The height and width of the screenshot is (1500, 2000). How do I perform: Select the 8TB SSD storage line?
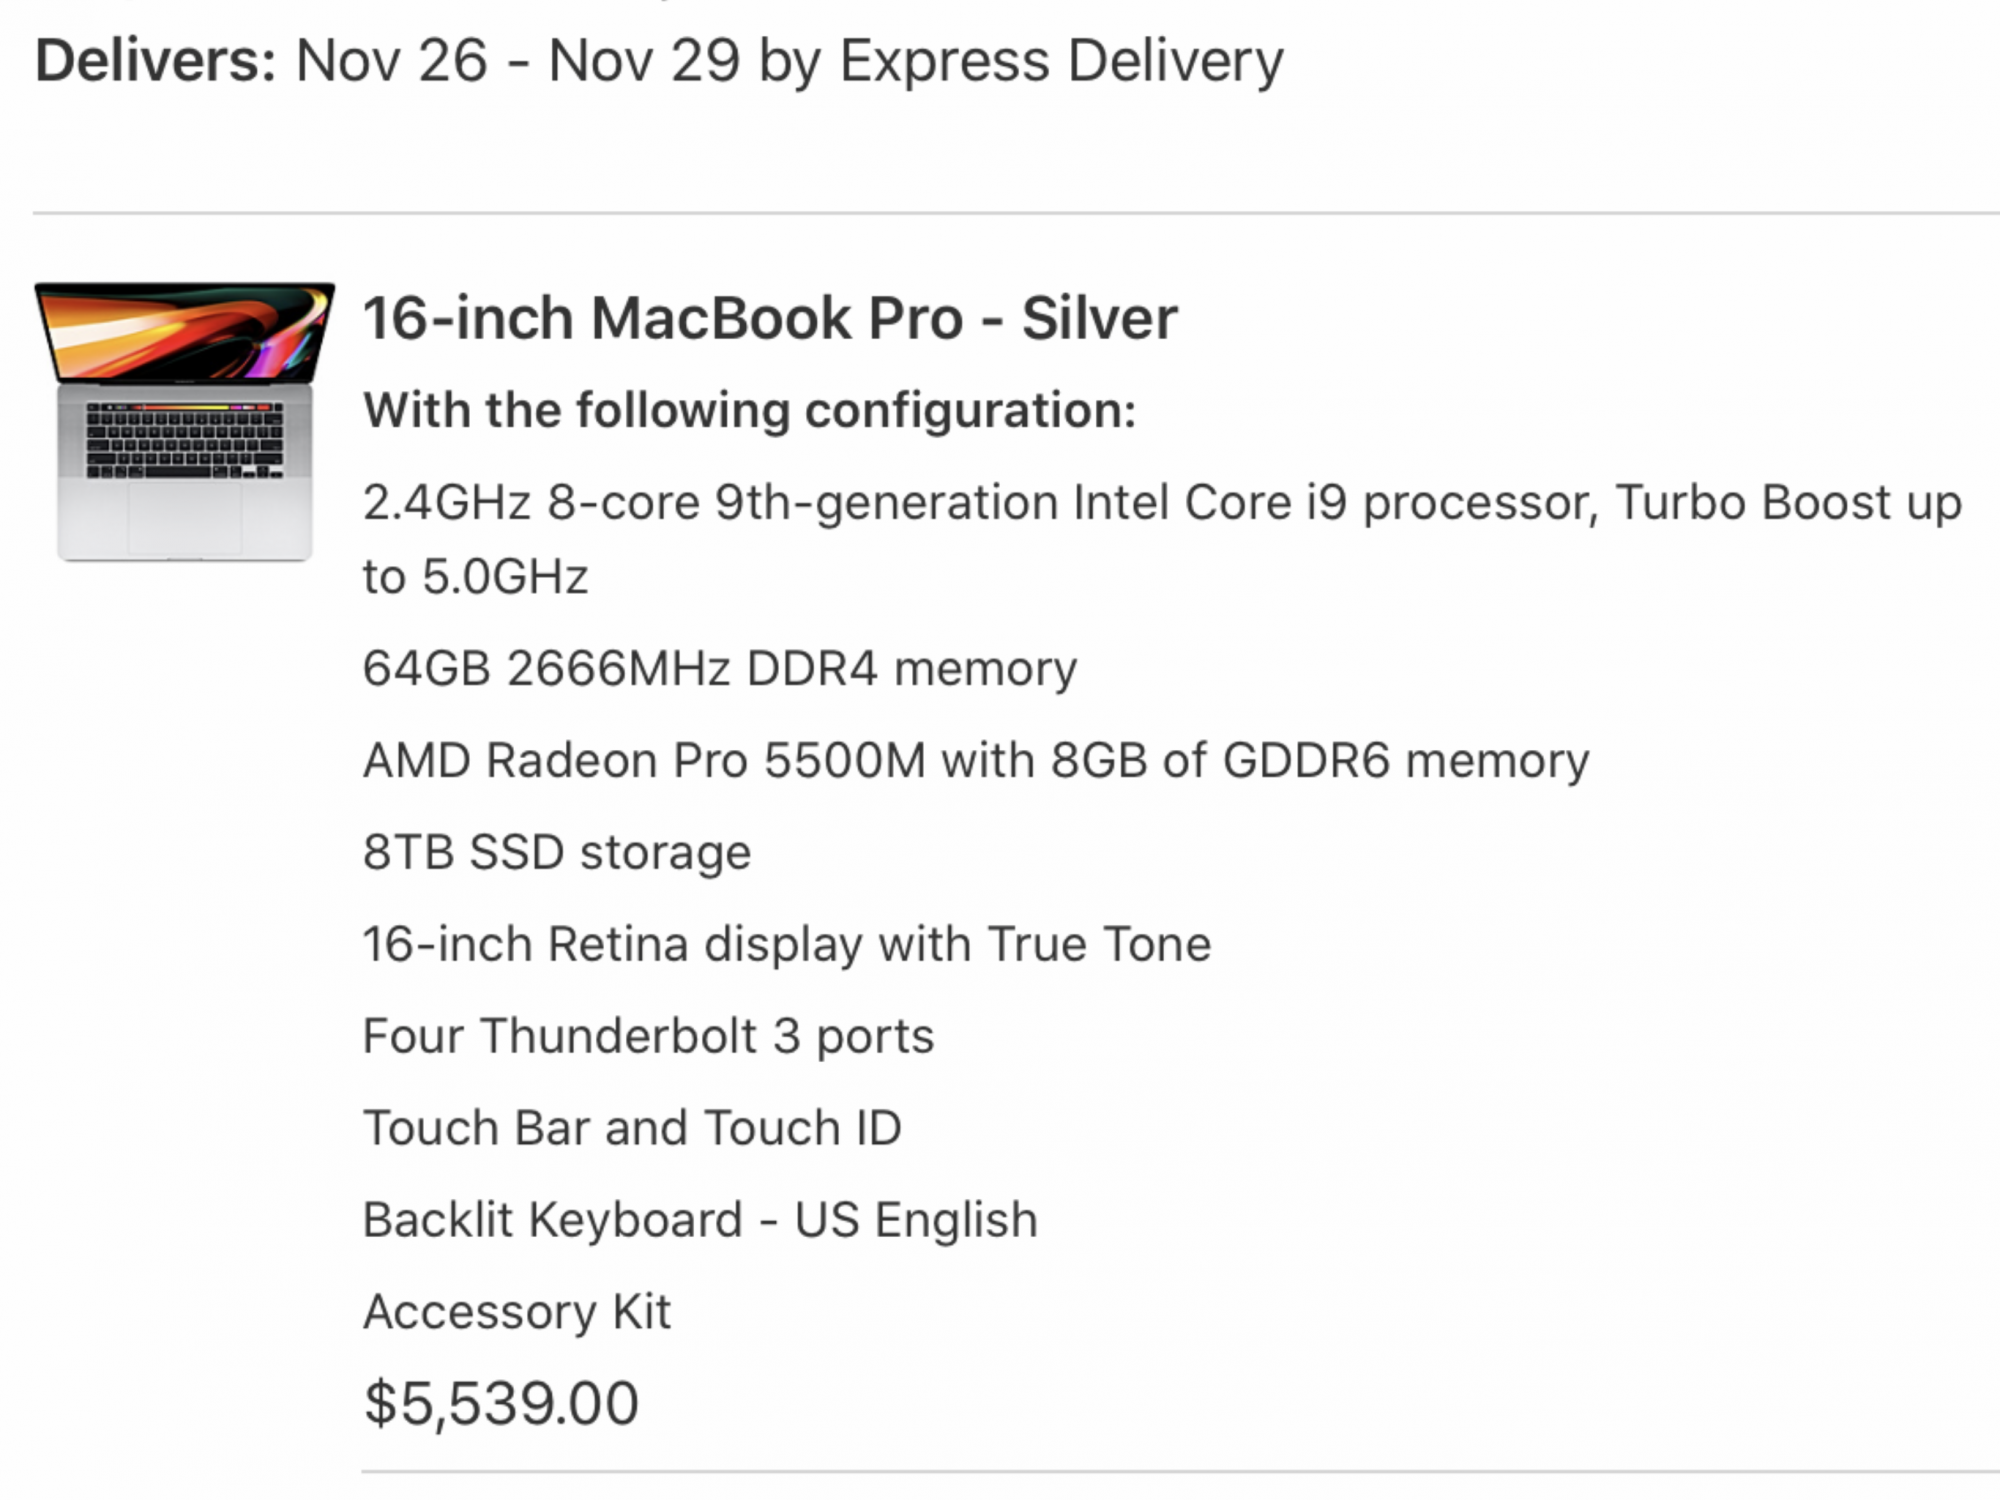pos(556,852)
